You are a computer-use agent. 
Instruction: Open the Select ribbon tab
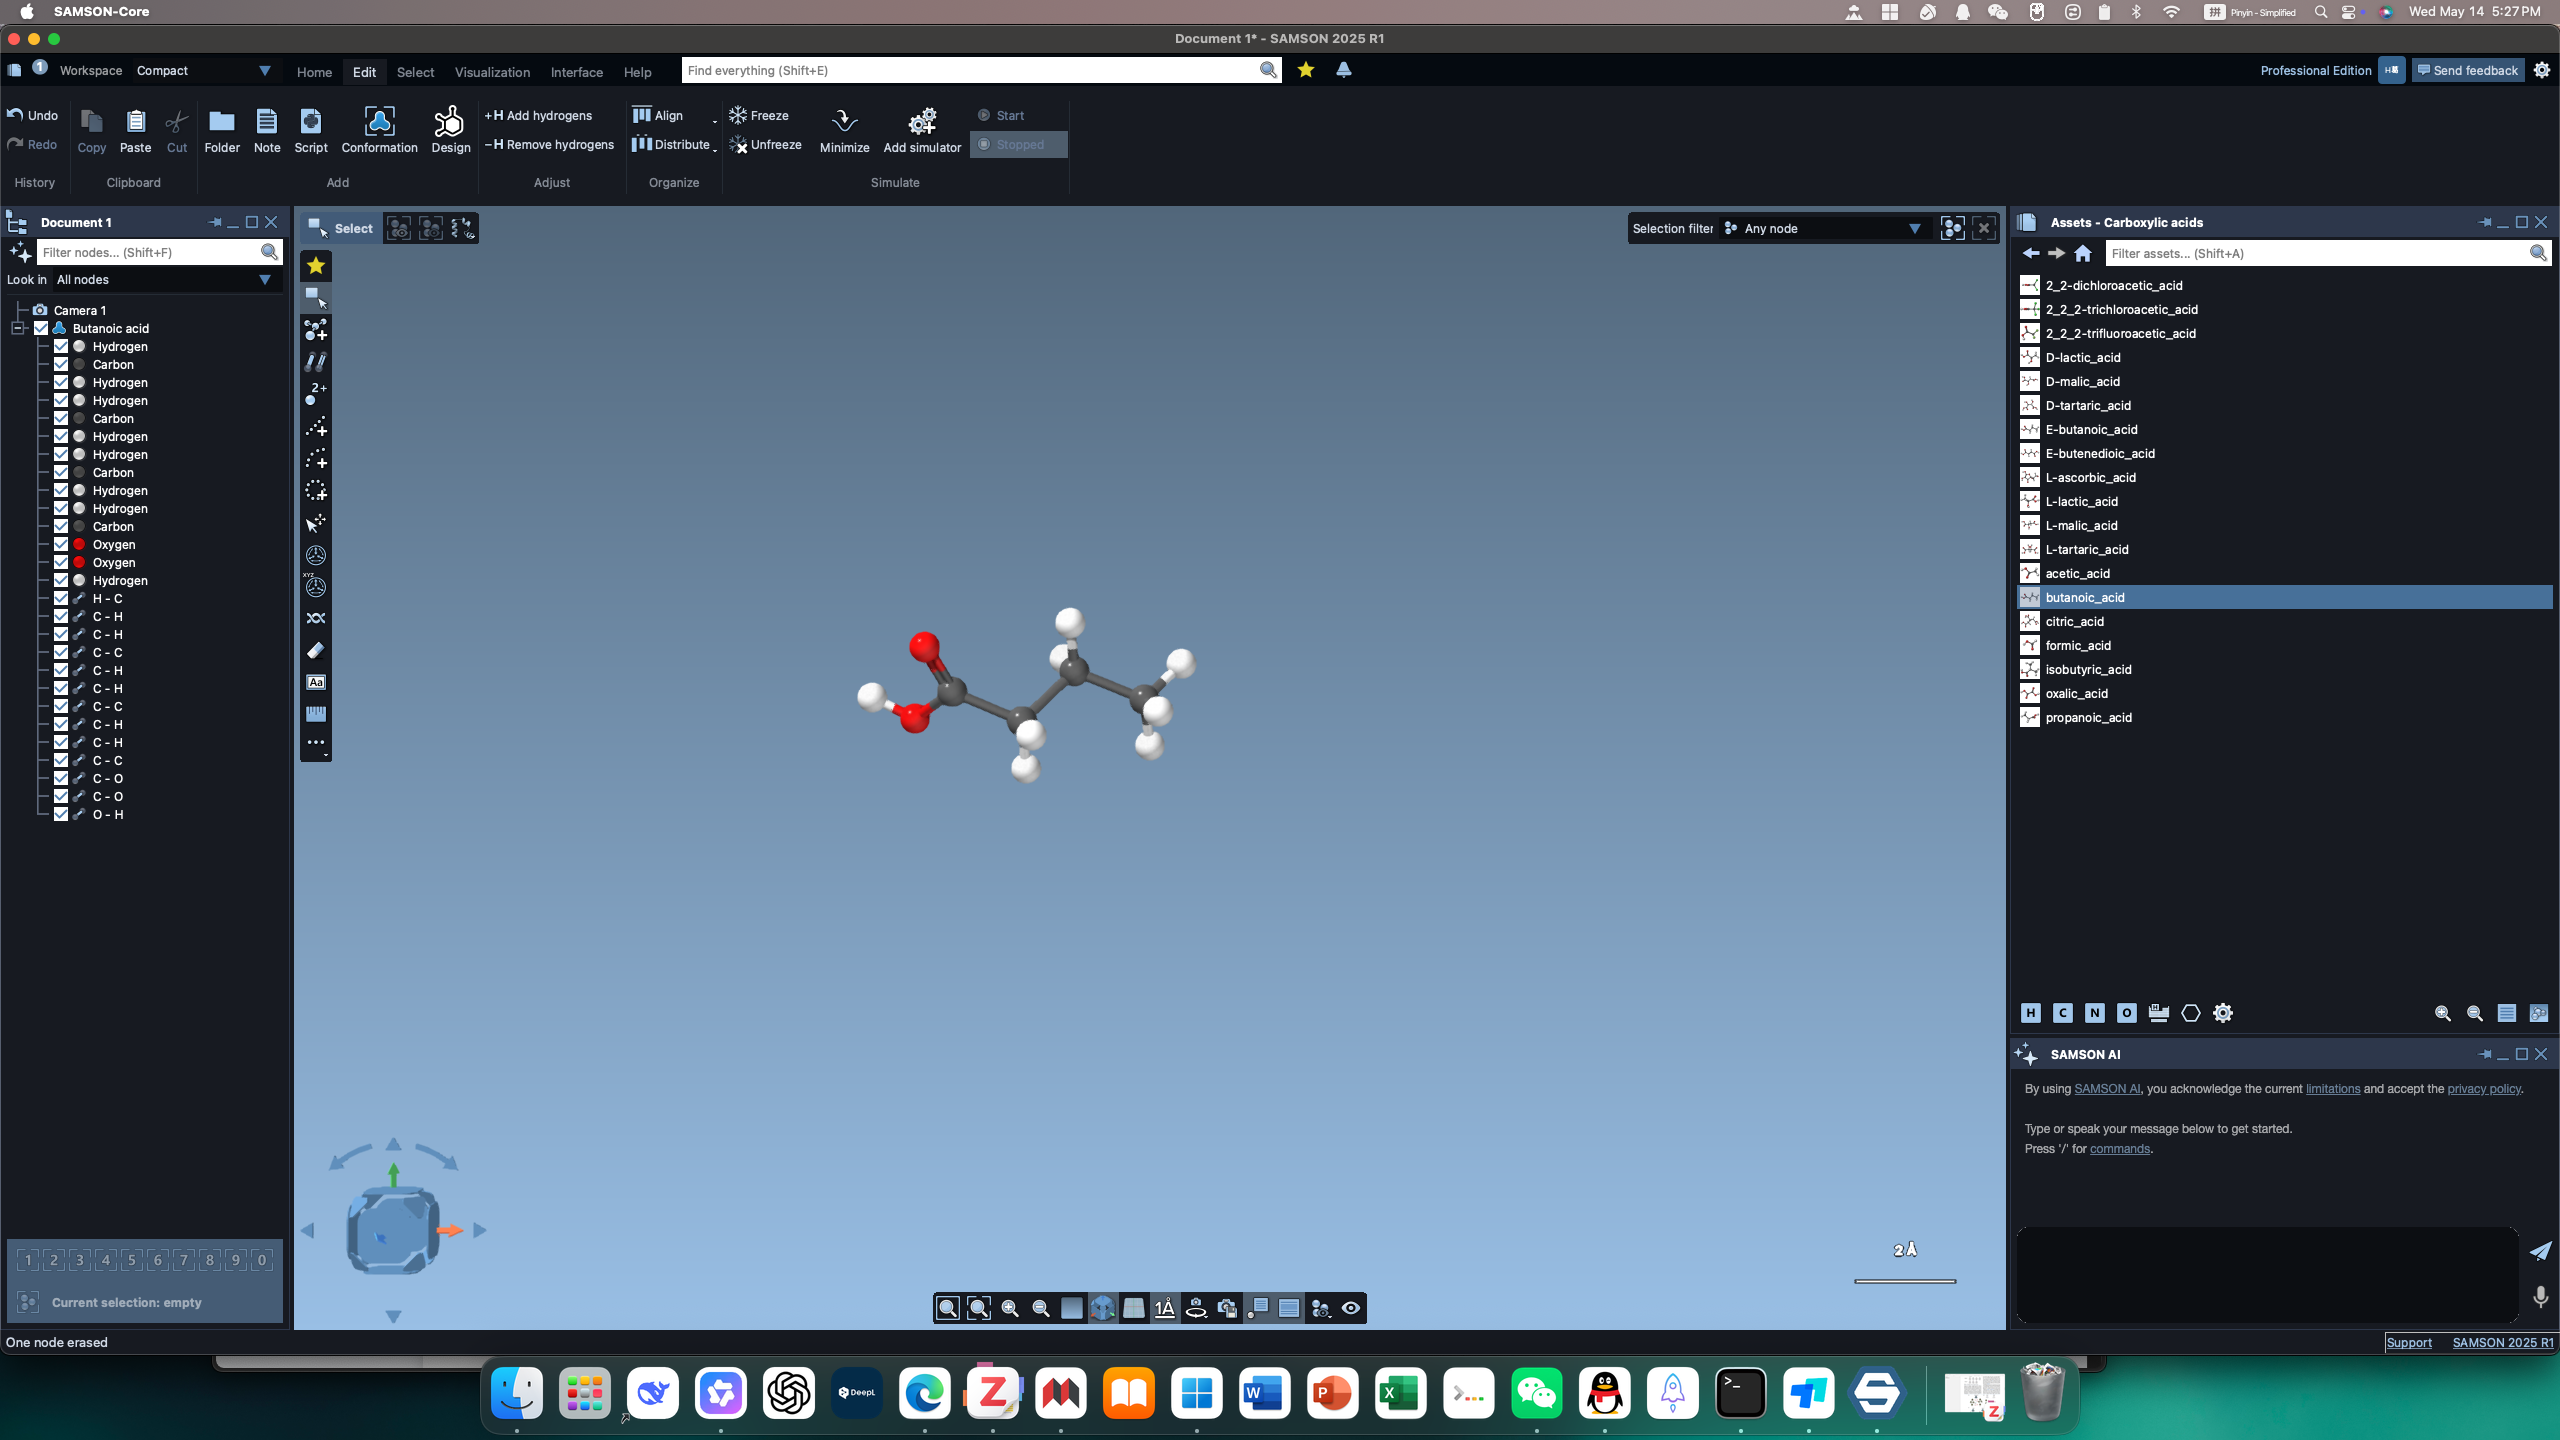point(415,72)
